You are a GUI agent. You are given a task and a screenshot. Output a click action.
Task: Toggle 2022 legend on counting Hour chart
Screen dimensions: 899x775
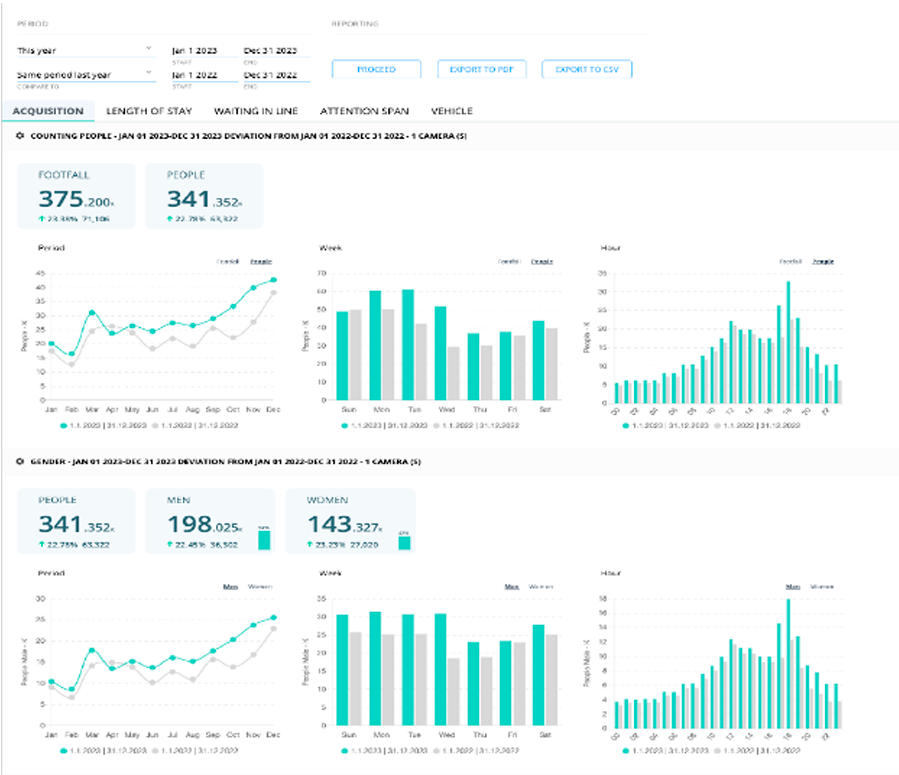pos(757,425)
